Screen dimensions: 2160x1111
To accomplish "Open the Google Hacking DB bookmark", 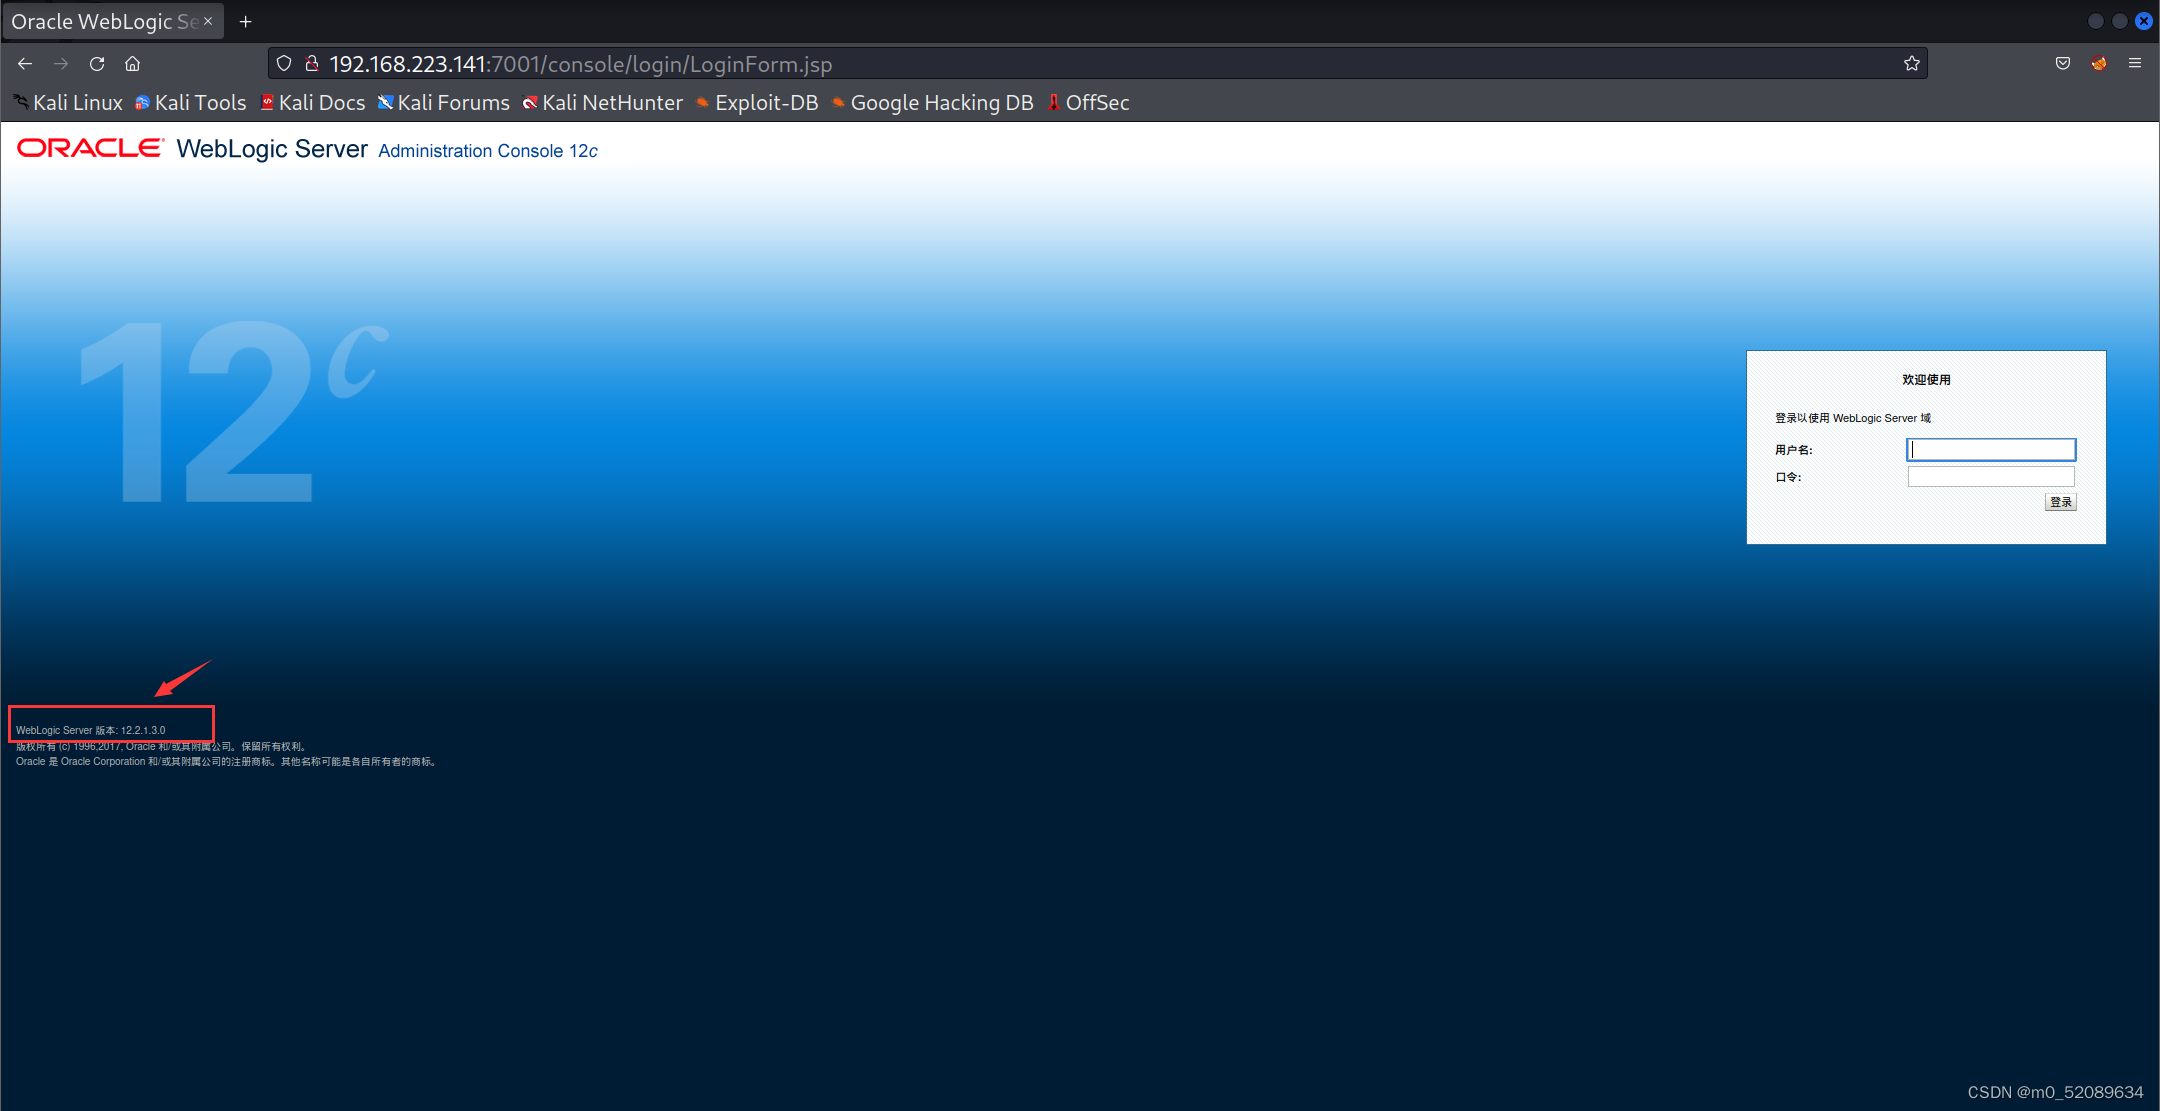I will click(x=932, y=103).
